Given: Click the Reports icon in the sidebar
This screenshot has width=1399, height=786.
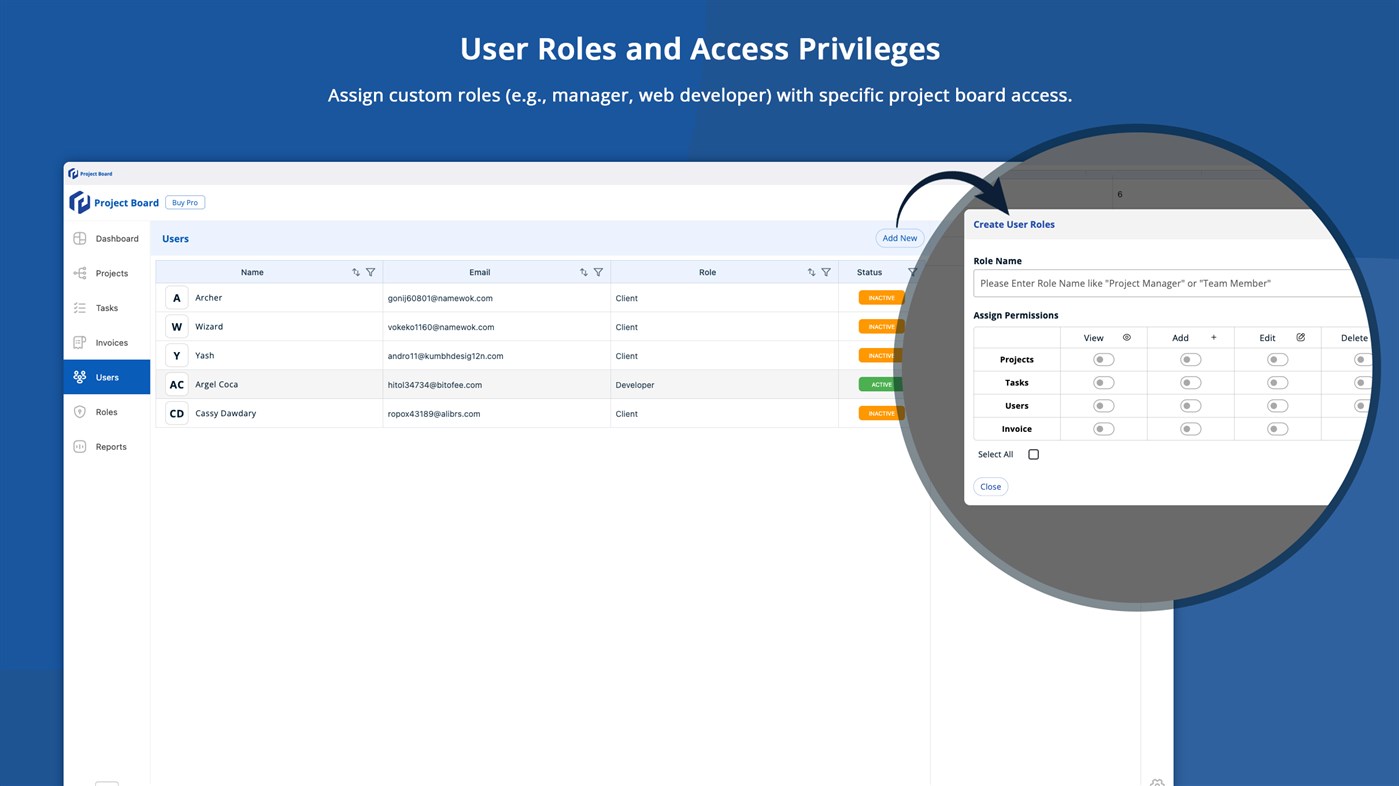Looking at the screenshot, I should 78,446.
